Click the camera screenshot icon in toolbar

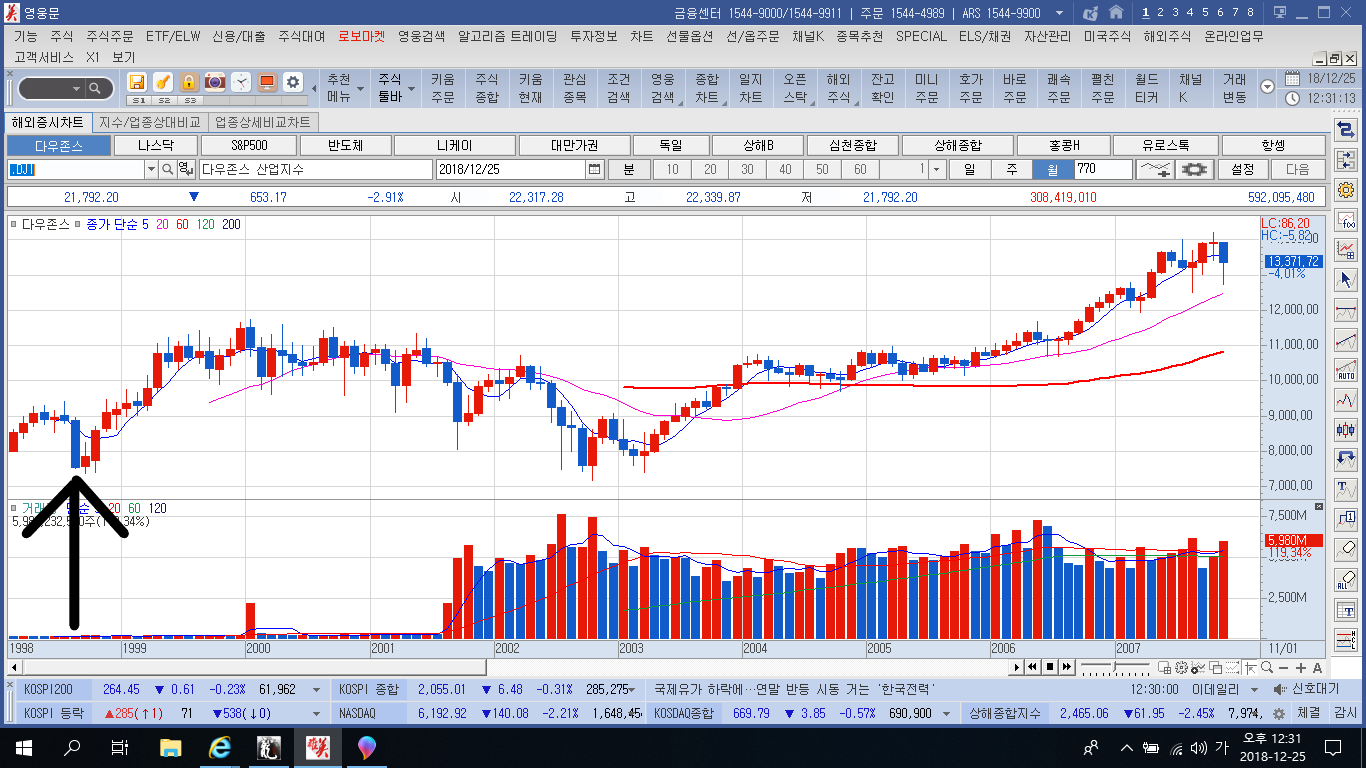point(214,82)
